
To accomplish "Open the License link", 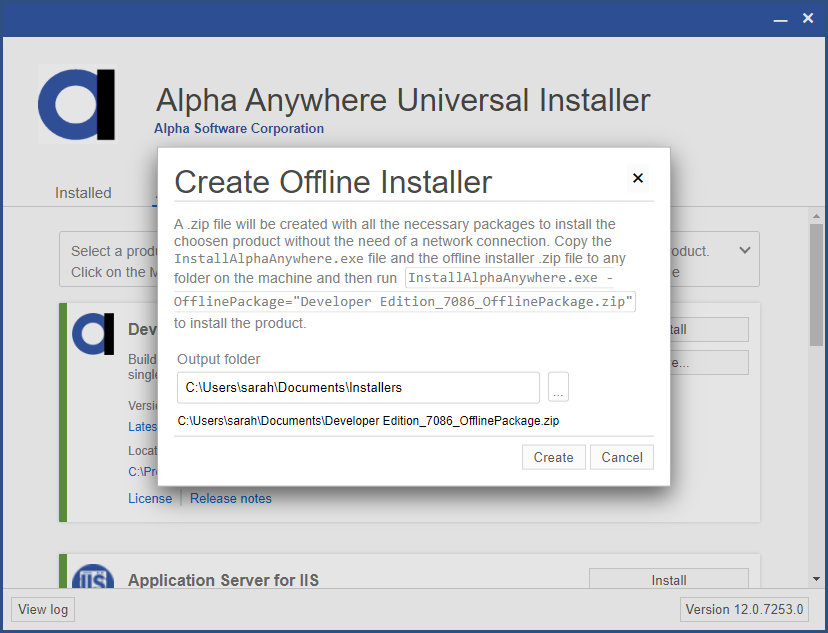I will (150, 498).
